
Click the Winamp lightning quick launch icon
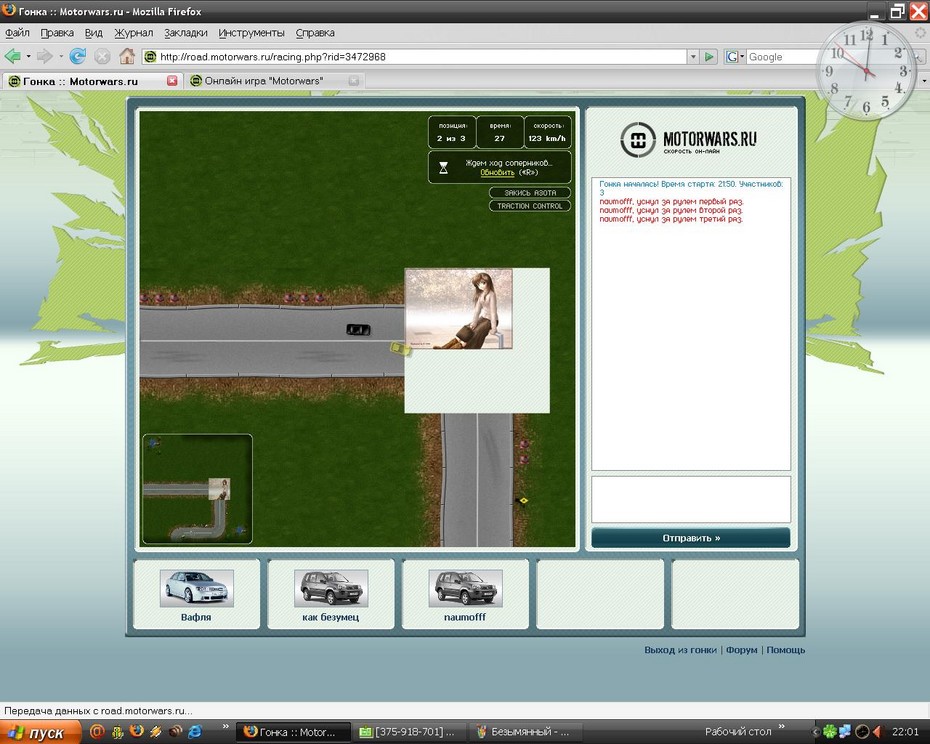pos(156,732)
